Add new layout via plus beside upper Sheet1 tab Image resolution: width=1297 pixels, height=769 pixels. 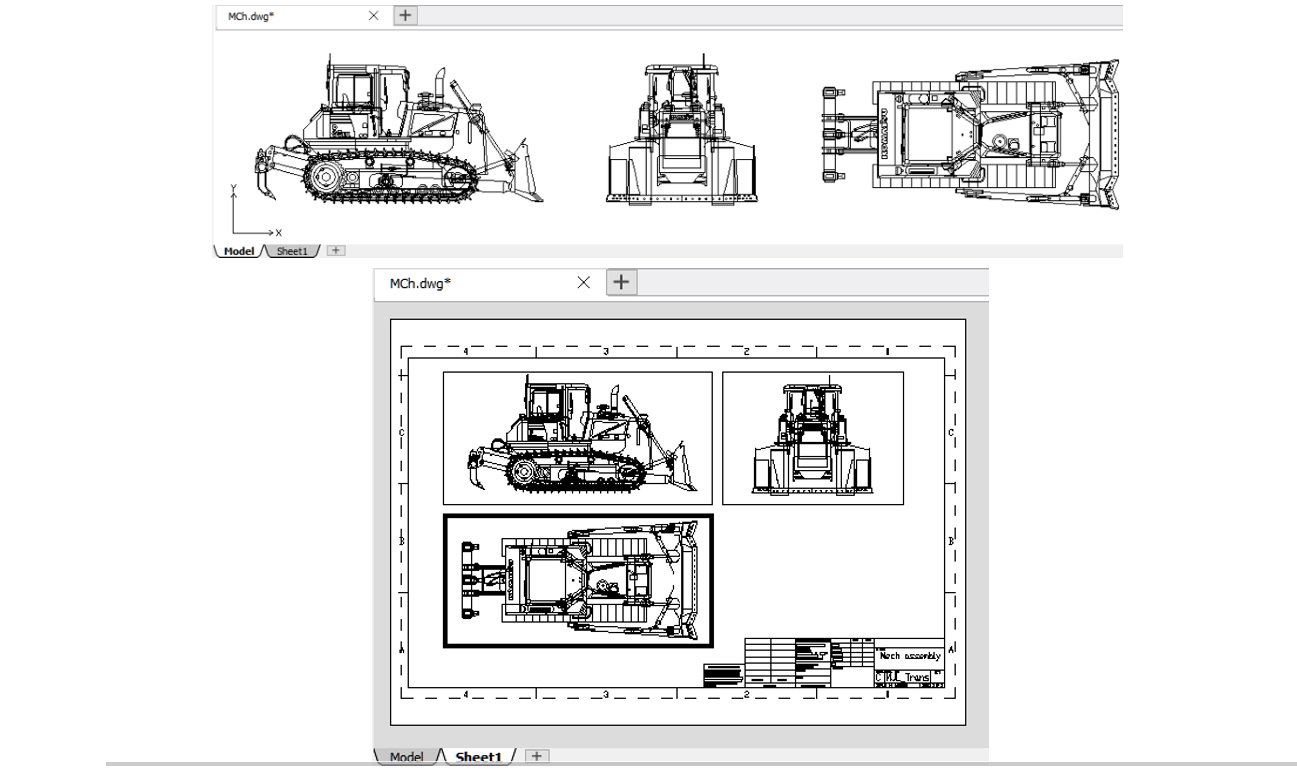[336, 251]
